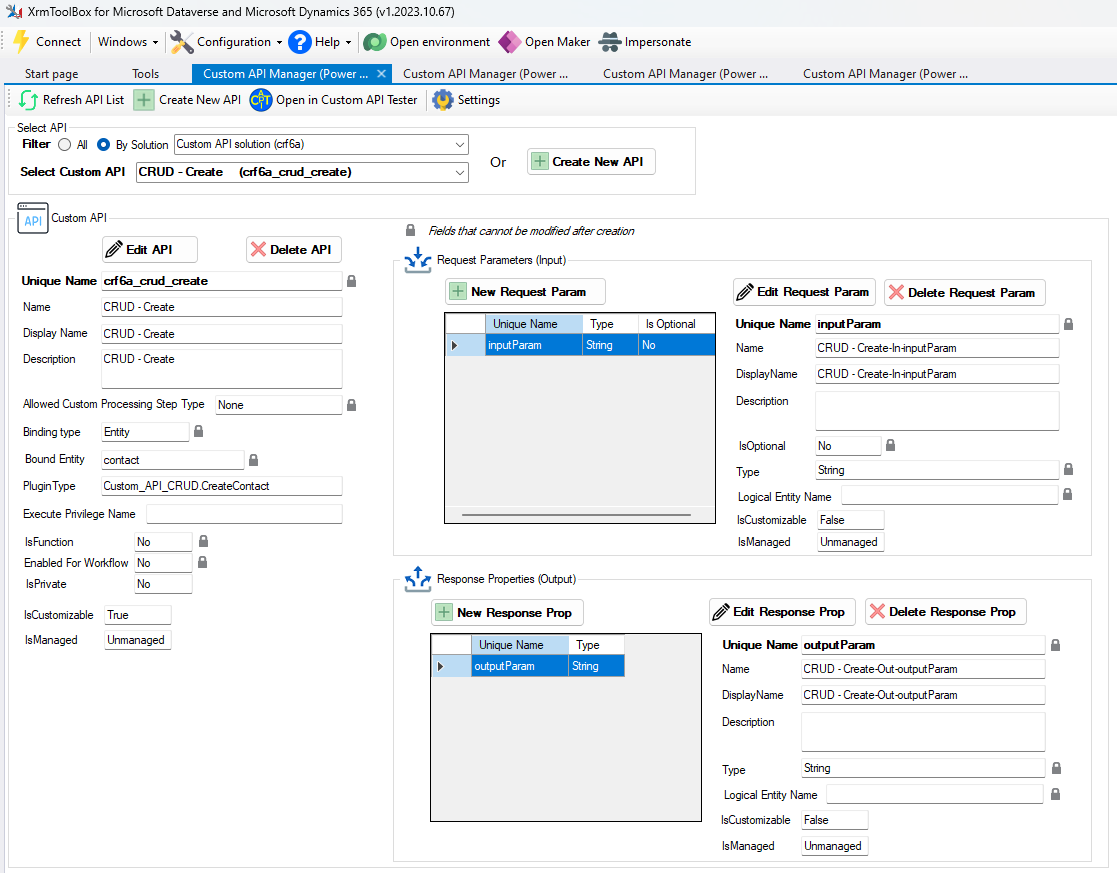Switch to the fourth Custom API Manager tab
1117x873 pixels.
click(x=885, y=73)
